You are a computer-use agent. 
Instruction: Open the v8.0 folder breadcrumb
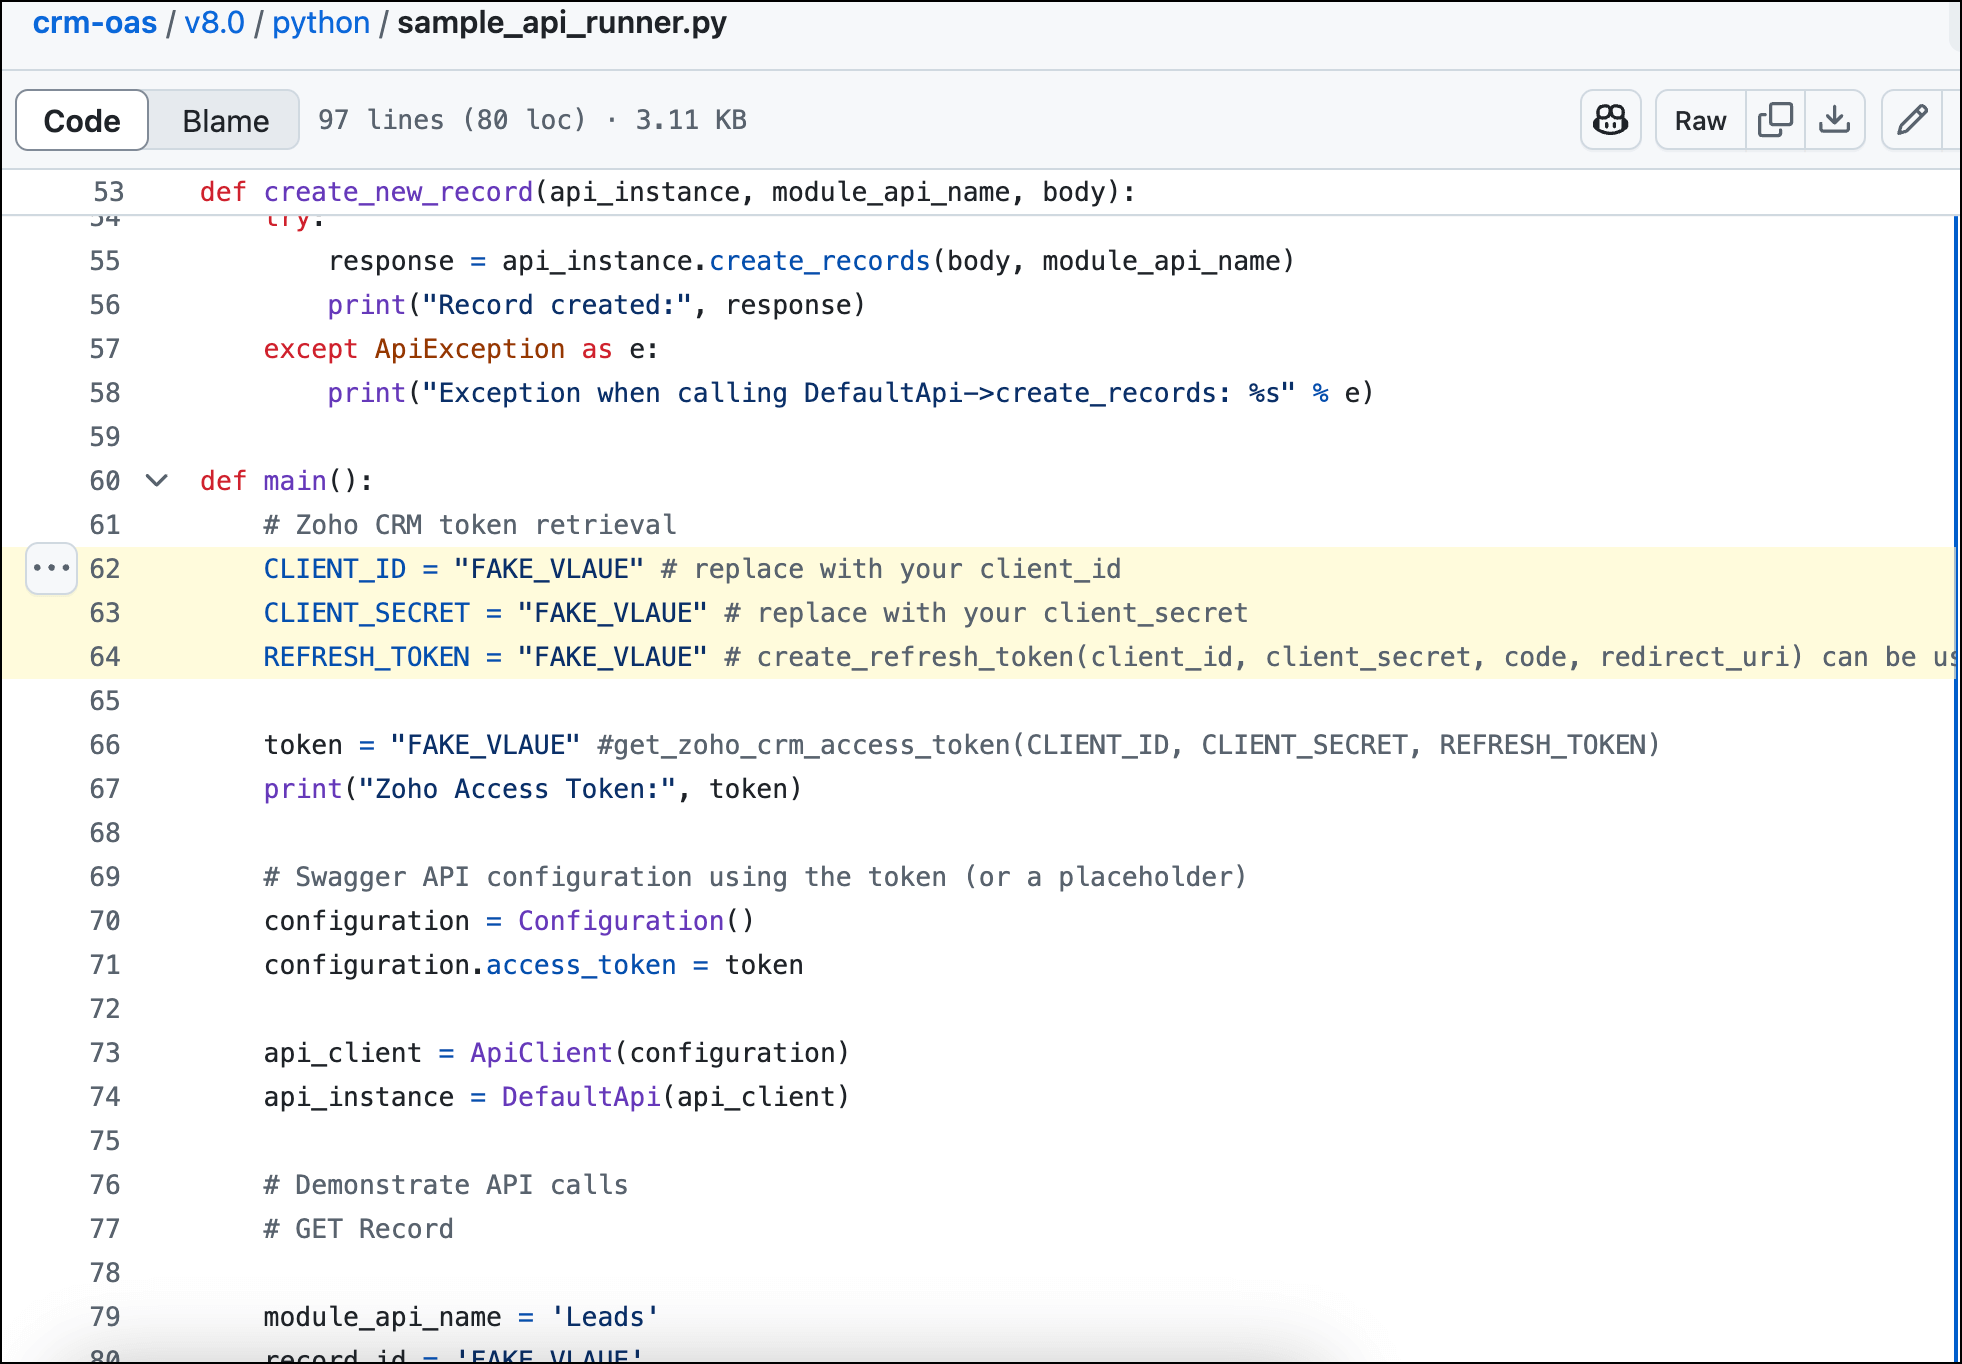point(214,22)
